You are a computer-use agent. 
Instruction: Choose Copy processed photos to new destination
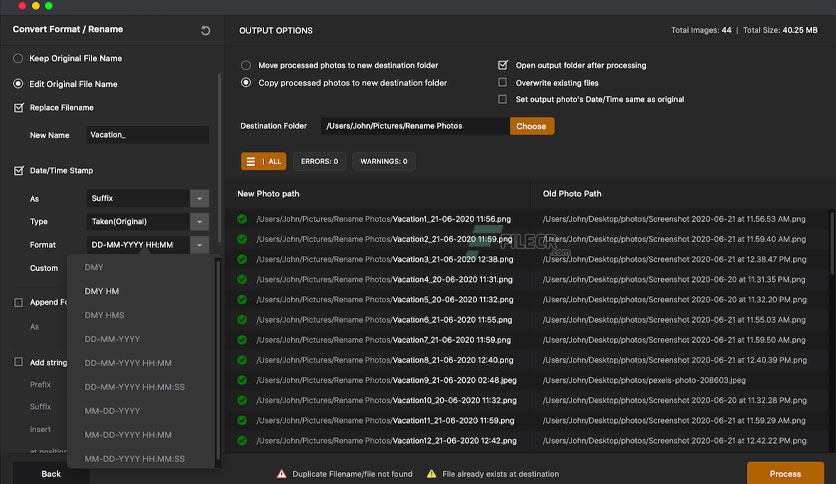pyautogui.click(x=246, y=83)
